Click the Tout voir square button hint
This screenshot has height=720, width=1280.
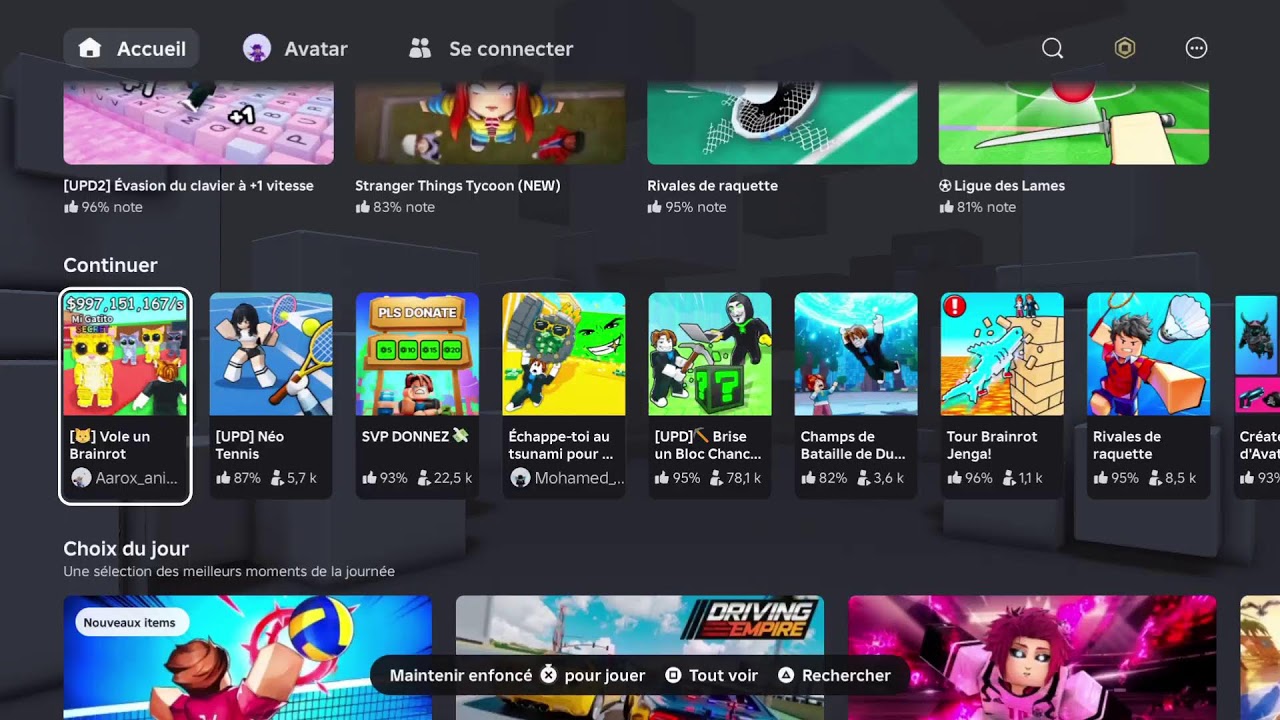(x=712, y=675)
